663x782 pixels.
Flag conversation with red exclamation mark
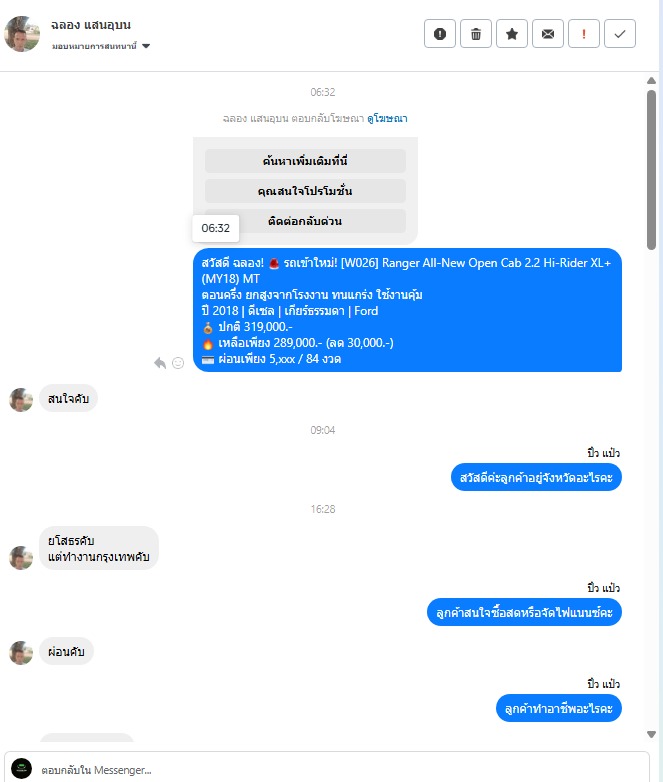584,34
